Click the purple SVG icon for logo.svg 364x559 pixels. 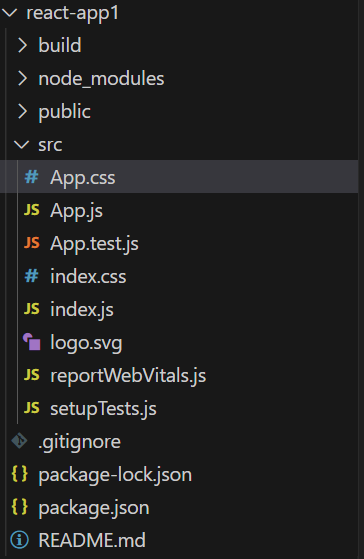coord(31,342)
